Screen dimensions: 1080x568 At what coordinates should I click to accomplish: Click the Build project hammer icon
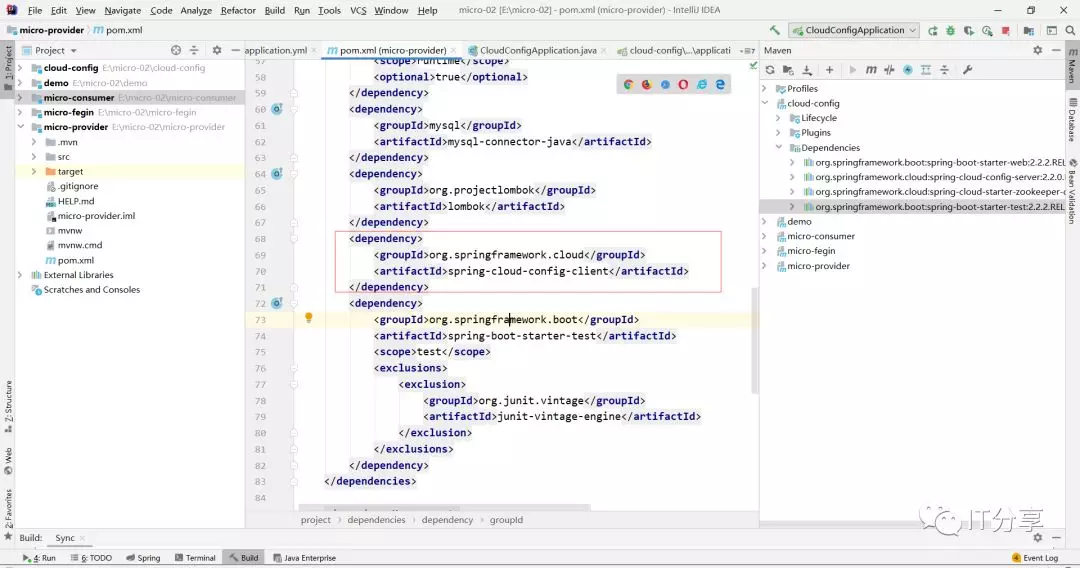coord(775,30)
